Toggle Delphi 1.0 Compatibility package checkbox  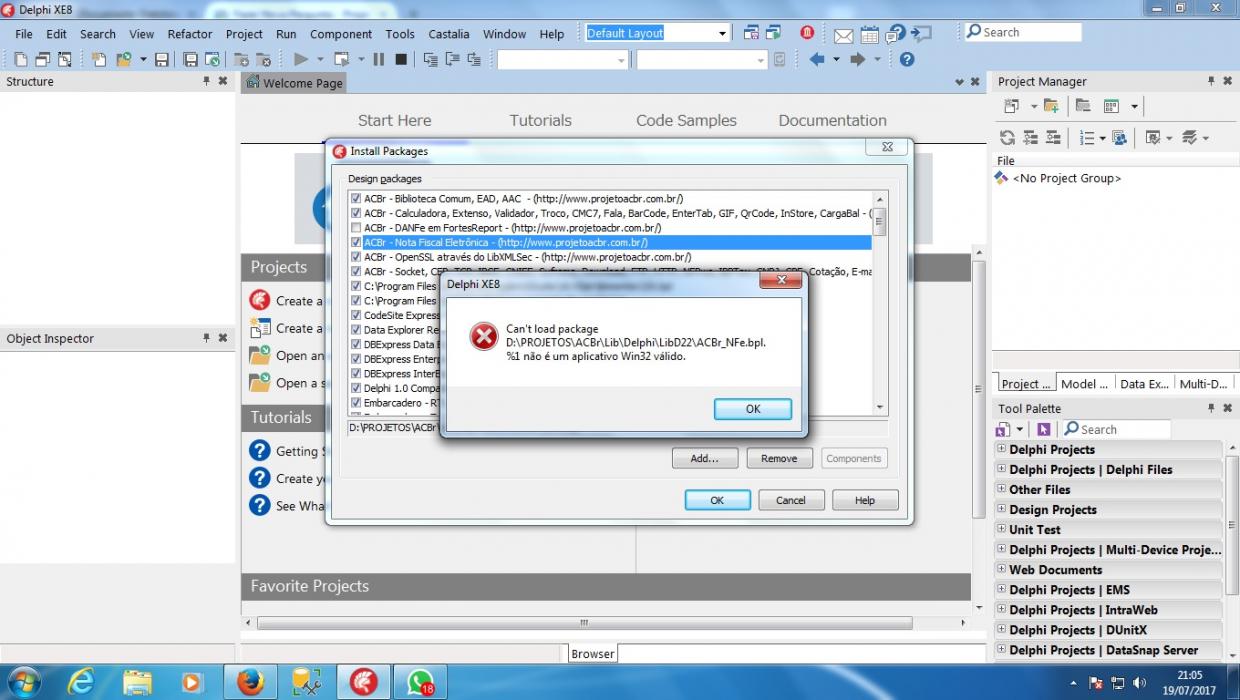tap(355, 387)
